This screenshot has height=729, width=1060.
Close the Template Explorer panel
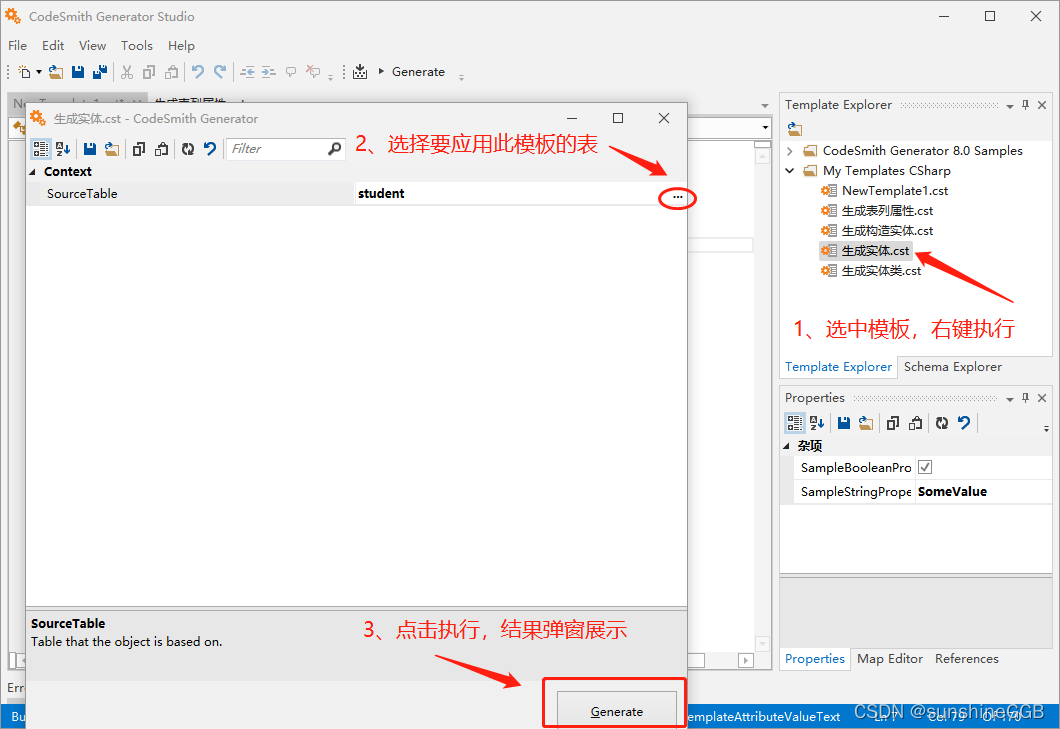coord(1042,105)
